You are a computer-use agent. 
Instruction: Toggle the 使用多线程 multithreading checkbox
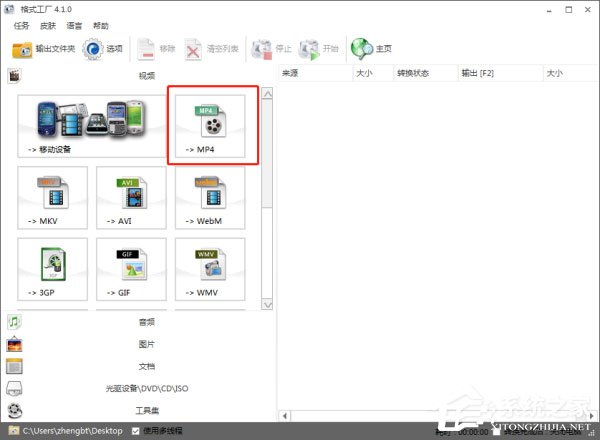pos(136,431)
